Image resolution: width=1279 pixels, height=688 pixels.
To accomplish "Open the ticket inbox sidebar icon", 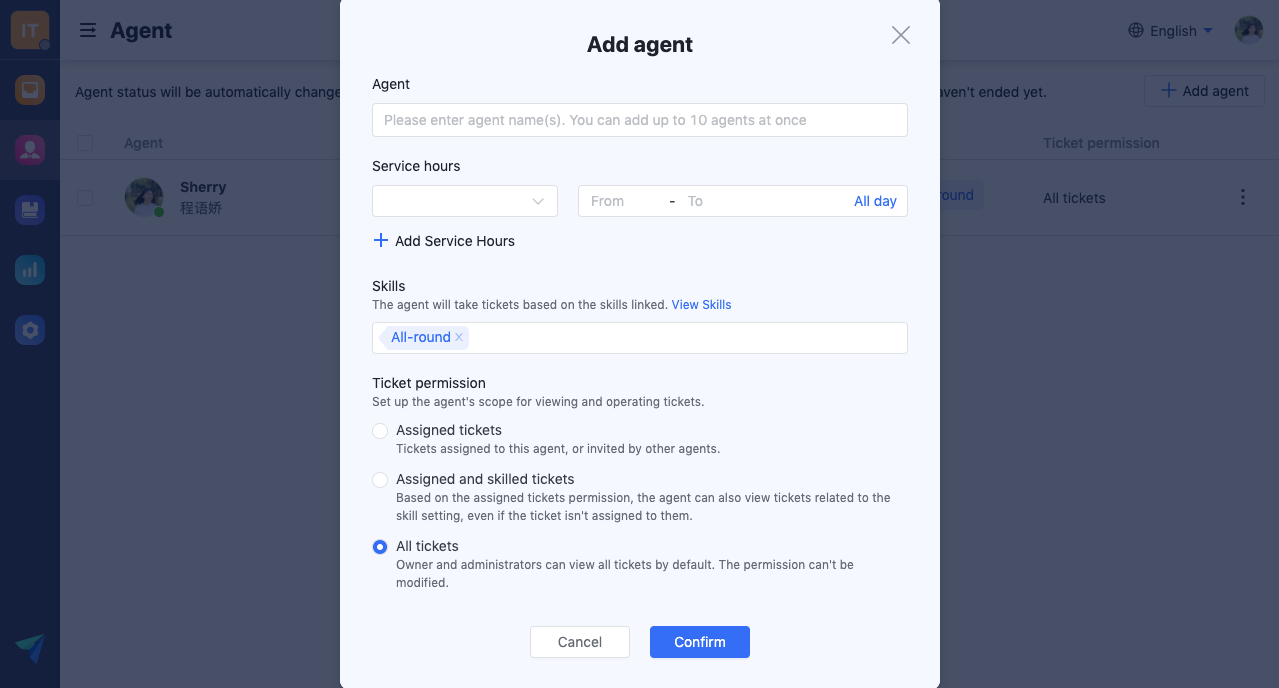I will (x=30, y=90).
